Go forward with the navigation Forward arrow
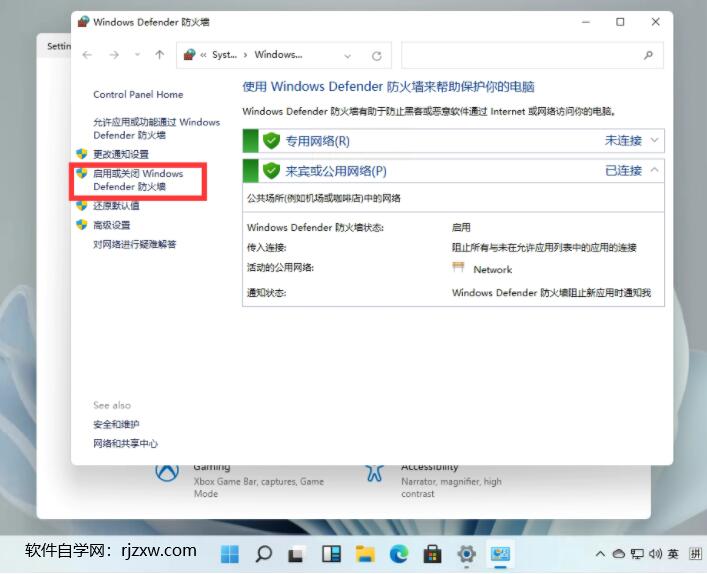 click(114, 55)
